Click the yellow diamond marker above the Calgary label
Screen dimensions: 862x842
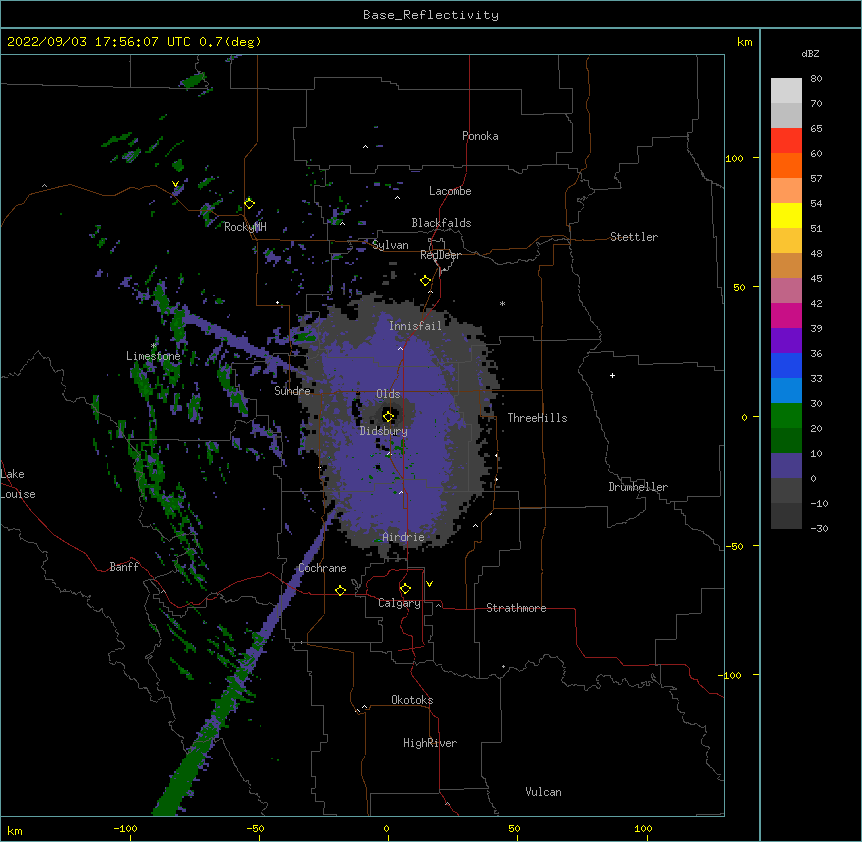405,589
